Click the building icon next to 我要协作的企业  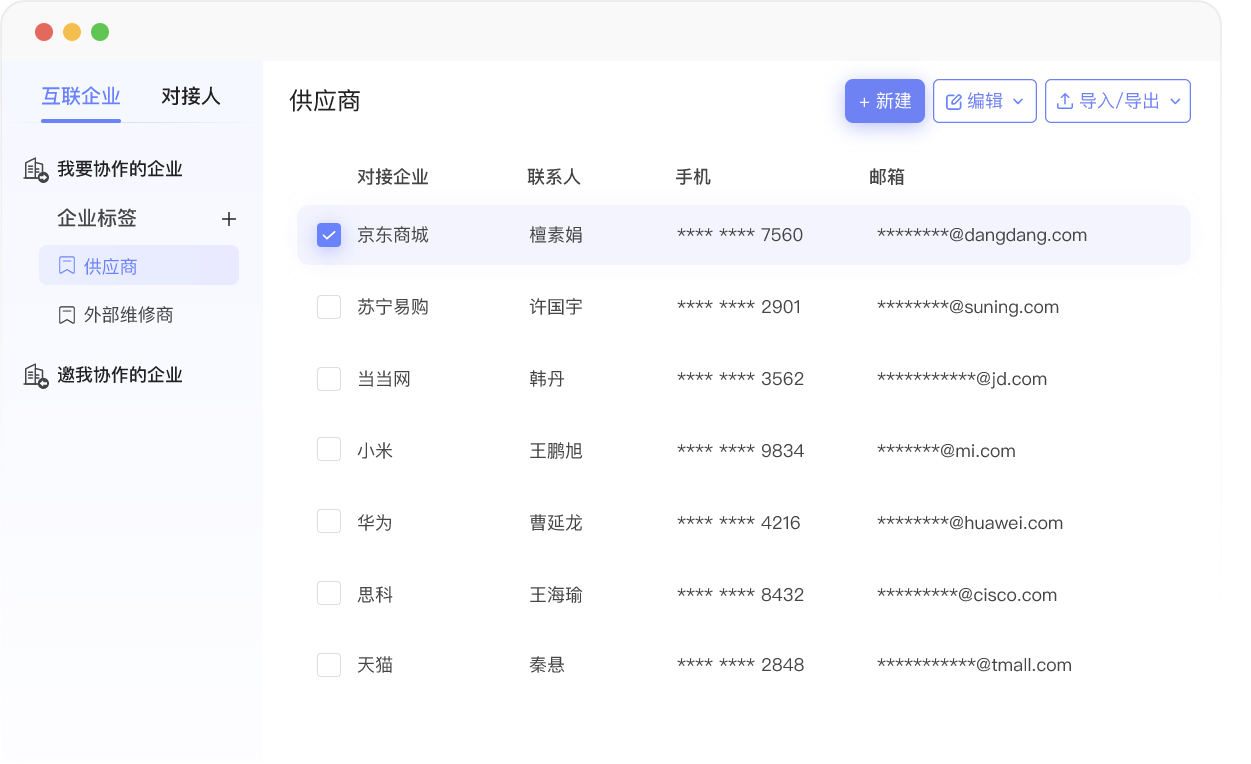point(36,170)
